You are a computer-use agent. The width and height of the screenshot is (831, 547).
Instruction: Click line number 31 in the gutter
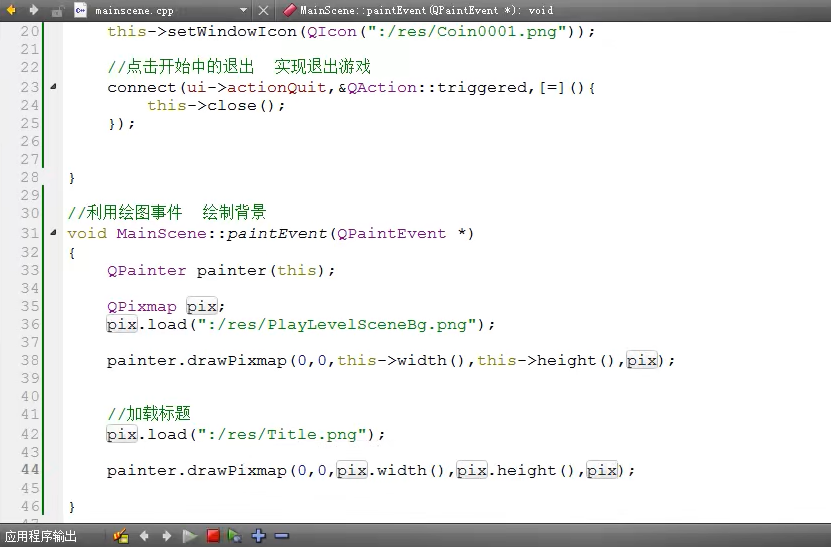pos(30,233)
